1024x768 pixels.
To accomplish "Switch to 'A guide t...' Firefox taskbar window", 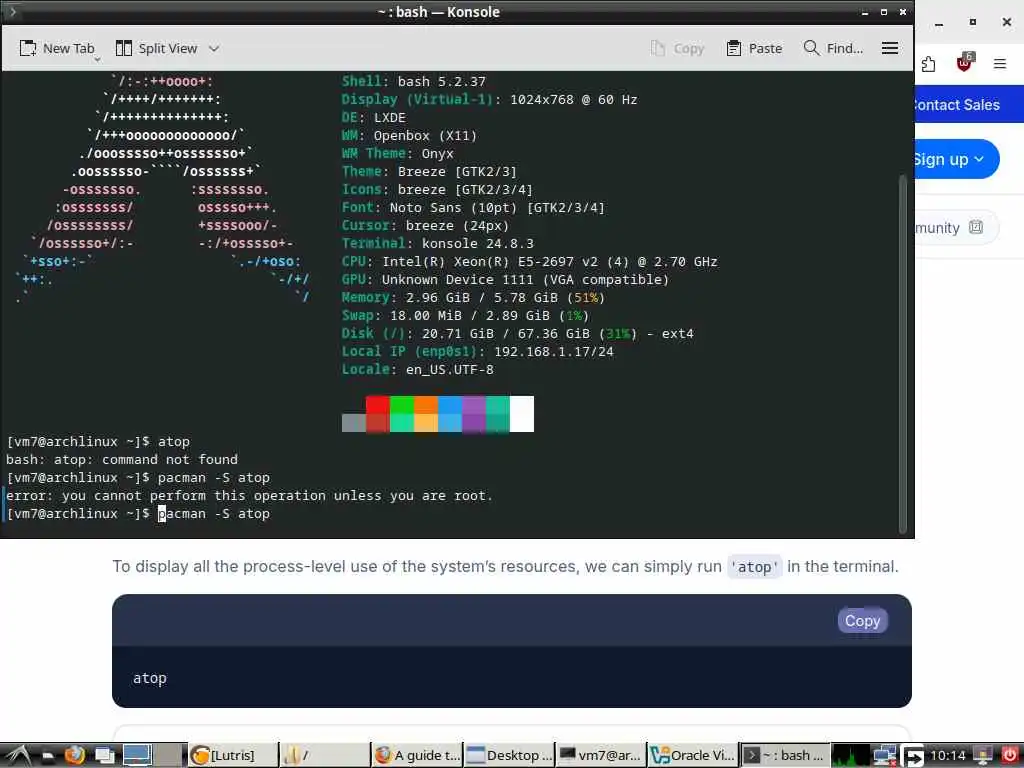I will click(x=417, y=756).
